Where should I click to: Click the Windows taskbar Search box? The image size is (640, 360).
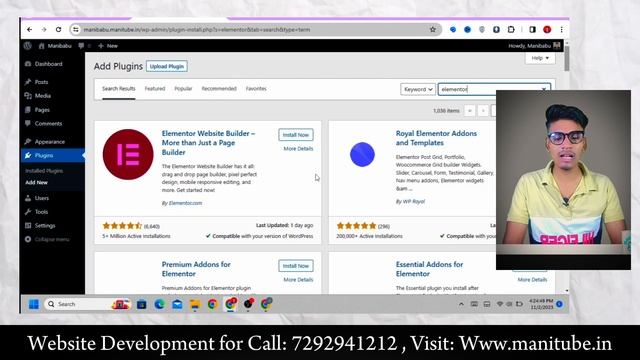pyautogui.click(x=86, y=304)
